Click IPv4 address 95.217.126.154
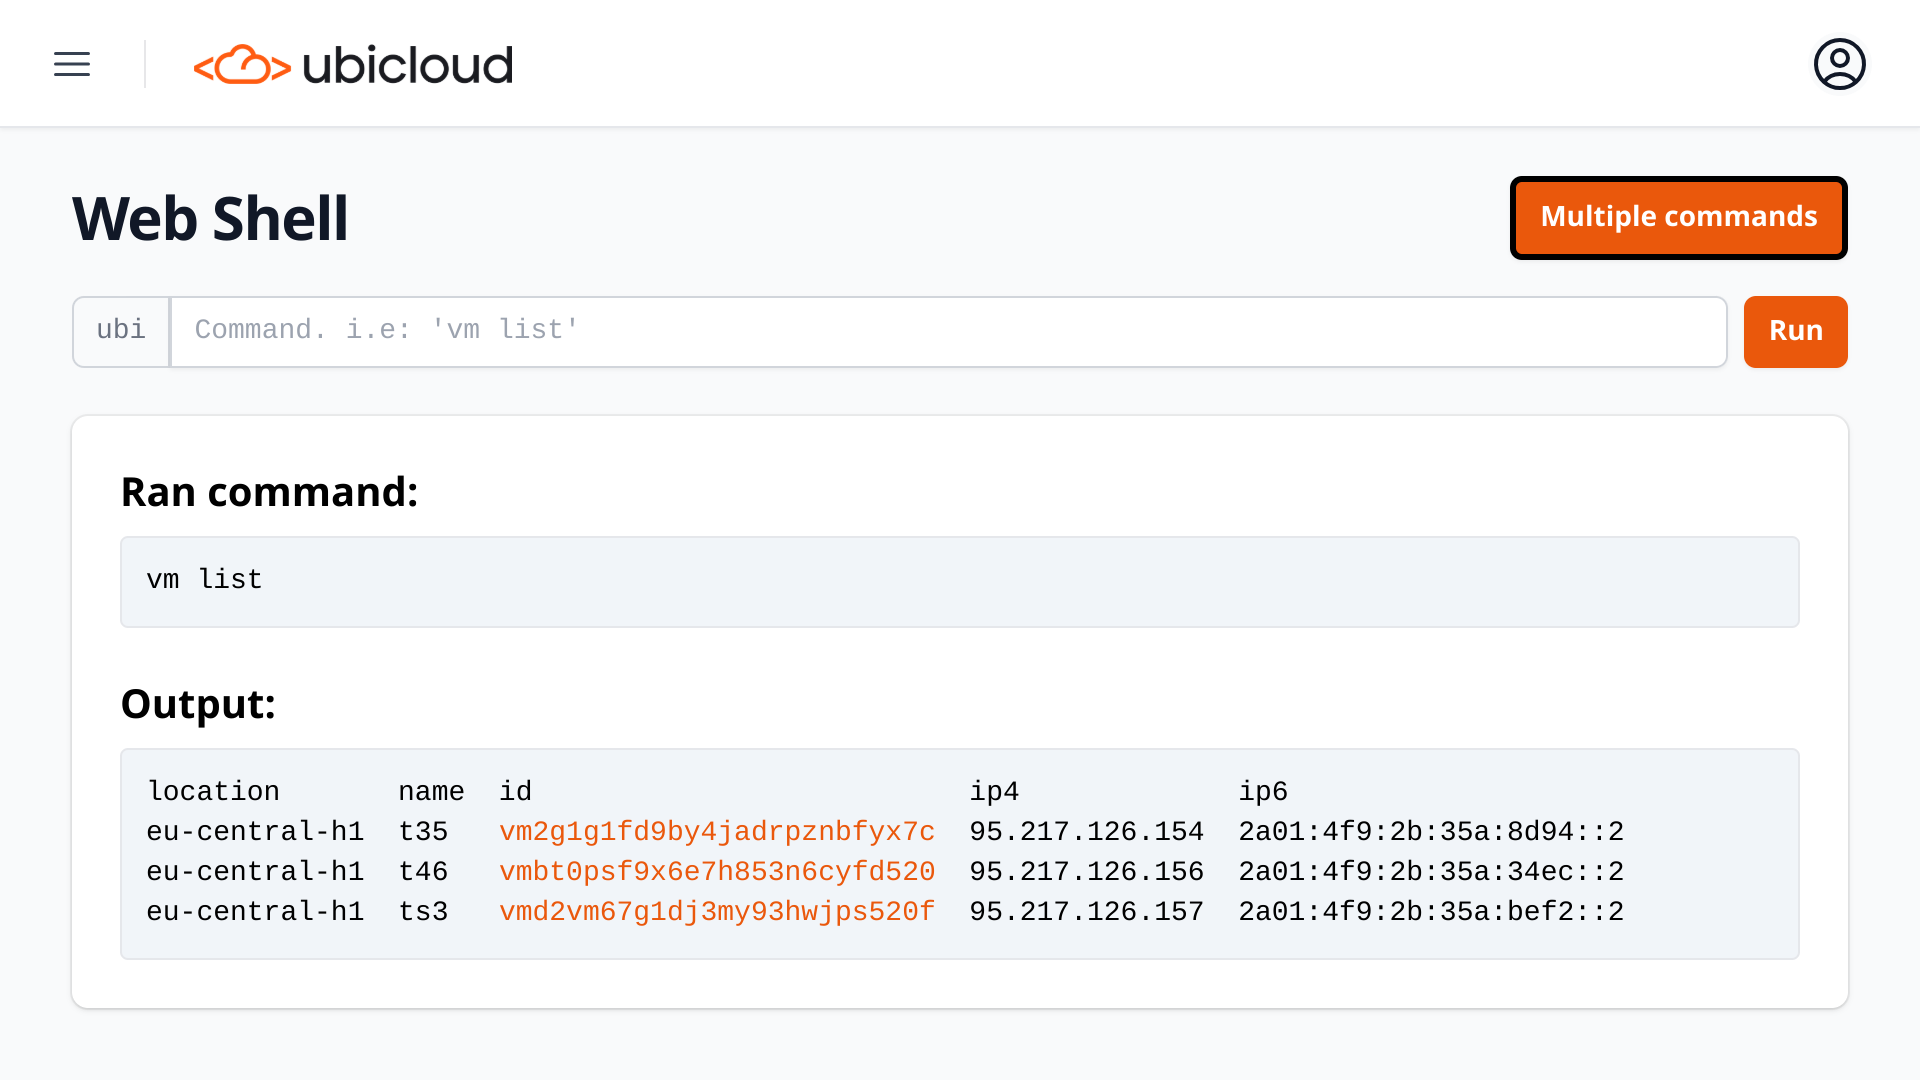 point(1086,832)
